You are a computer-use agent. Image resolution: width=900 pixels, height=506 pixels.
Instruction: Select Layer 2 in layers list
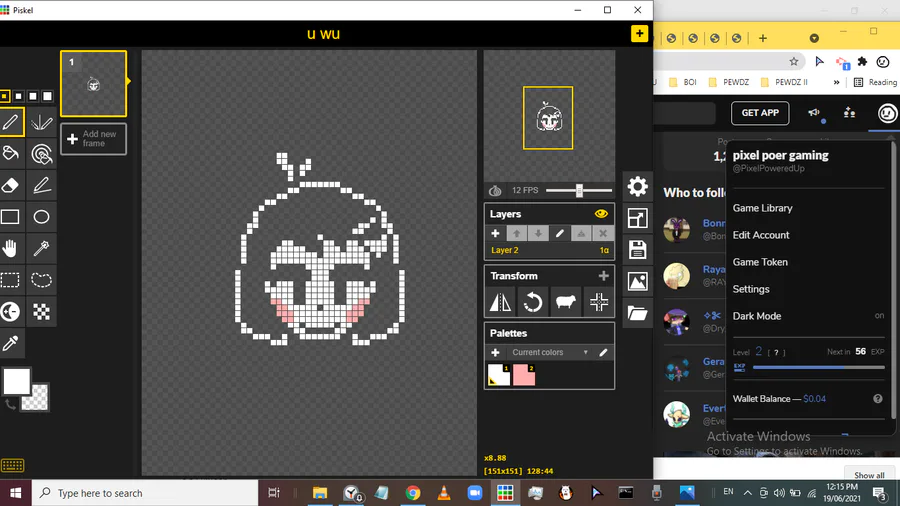pos(549,250)
